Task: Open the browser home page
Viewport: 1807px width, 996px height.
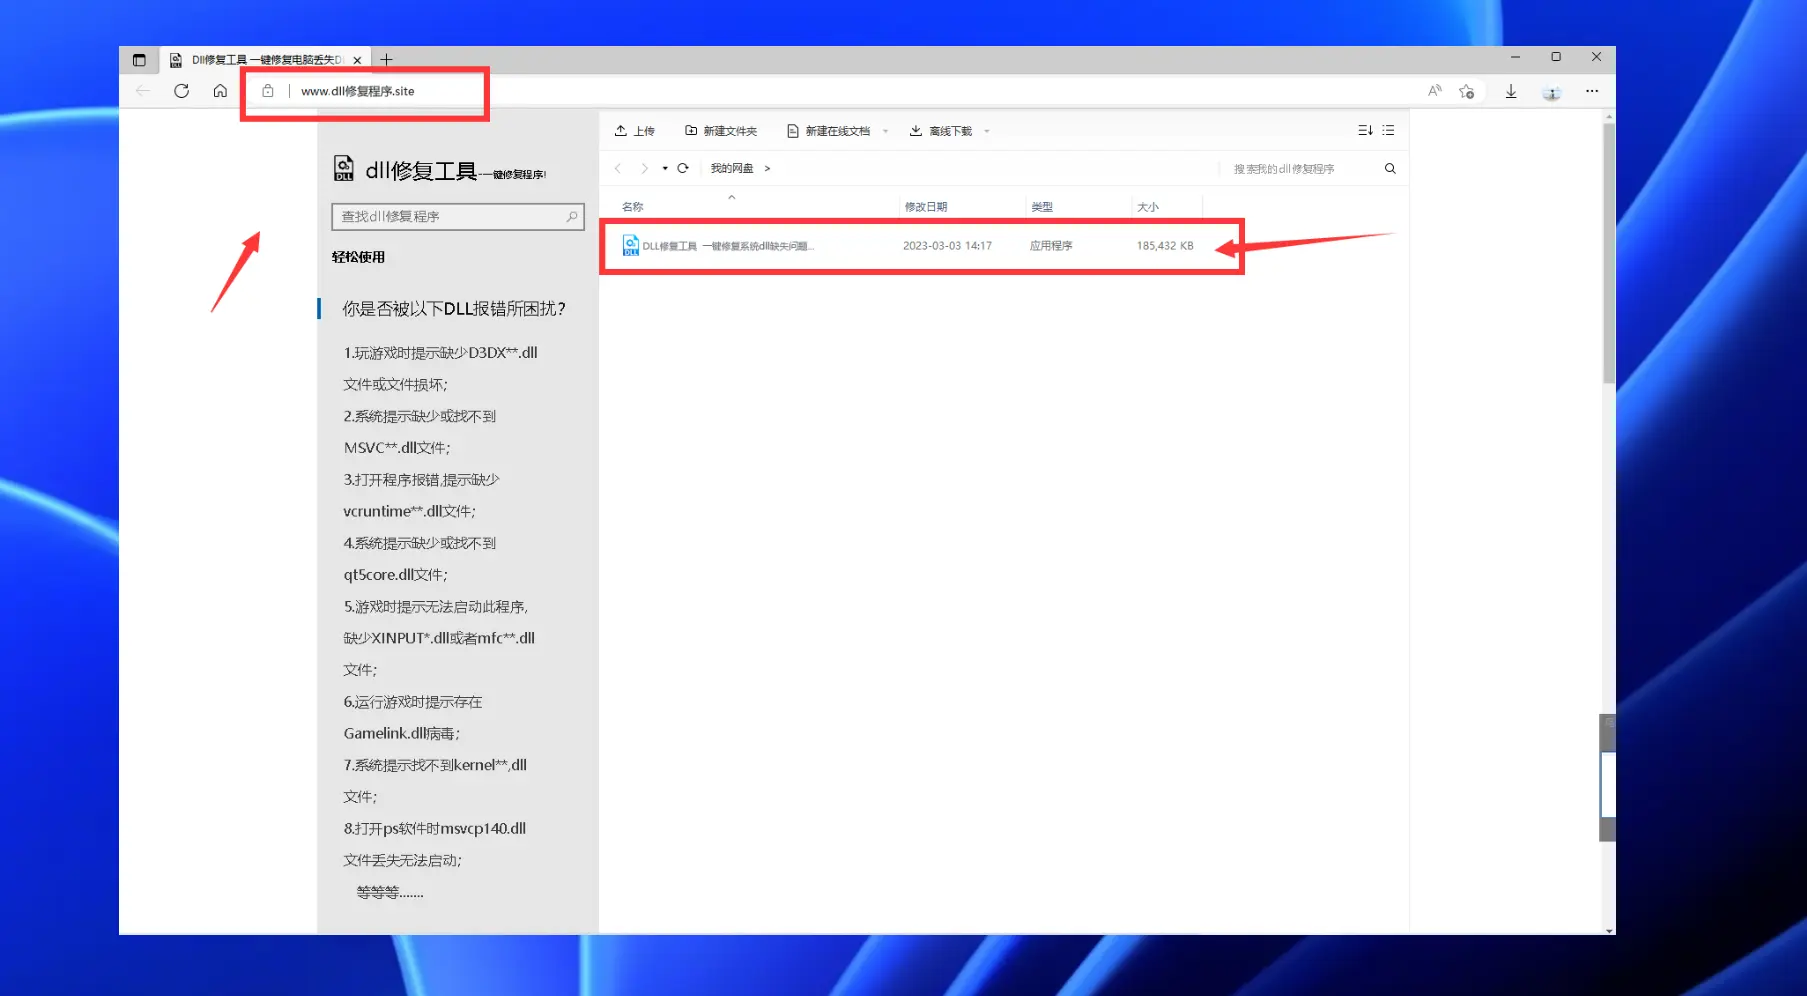Action: click(x=220, y=91)
